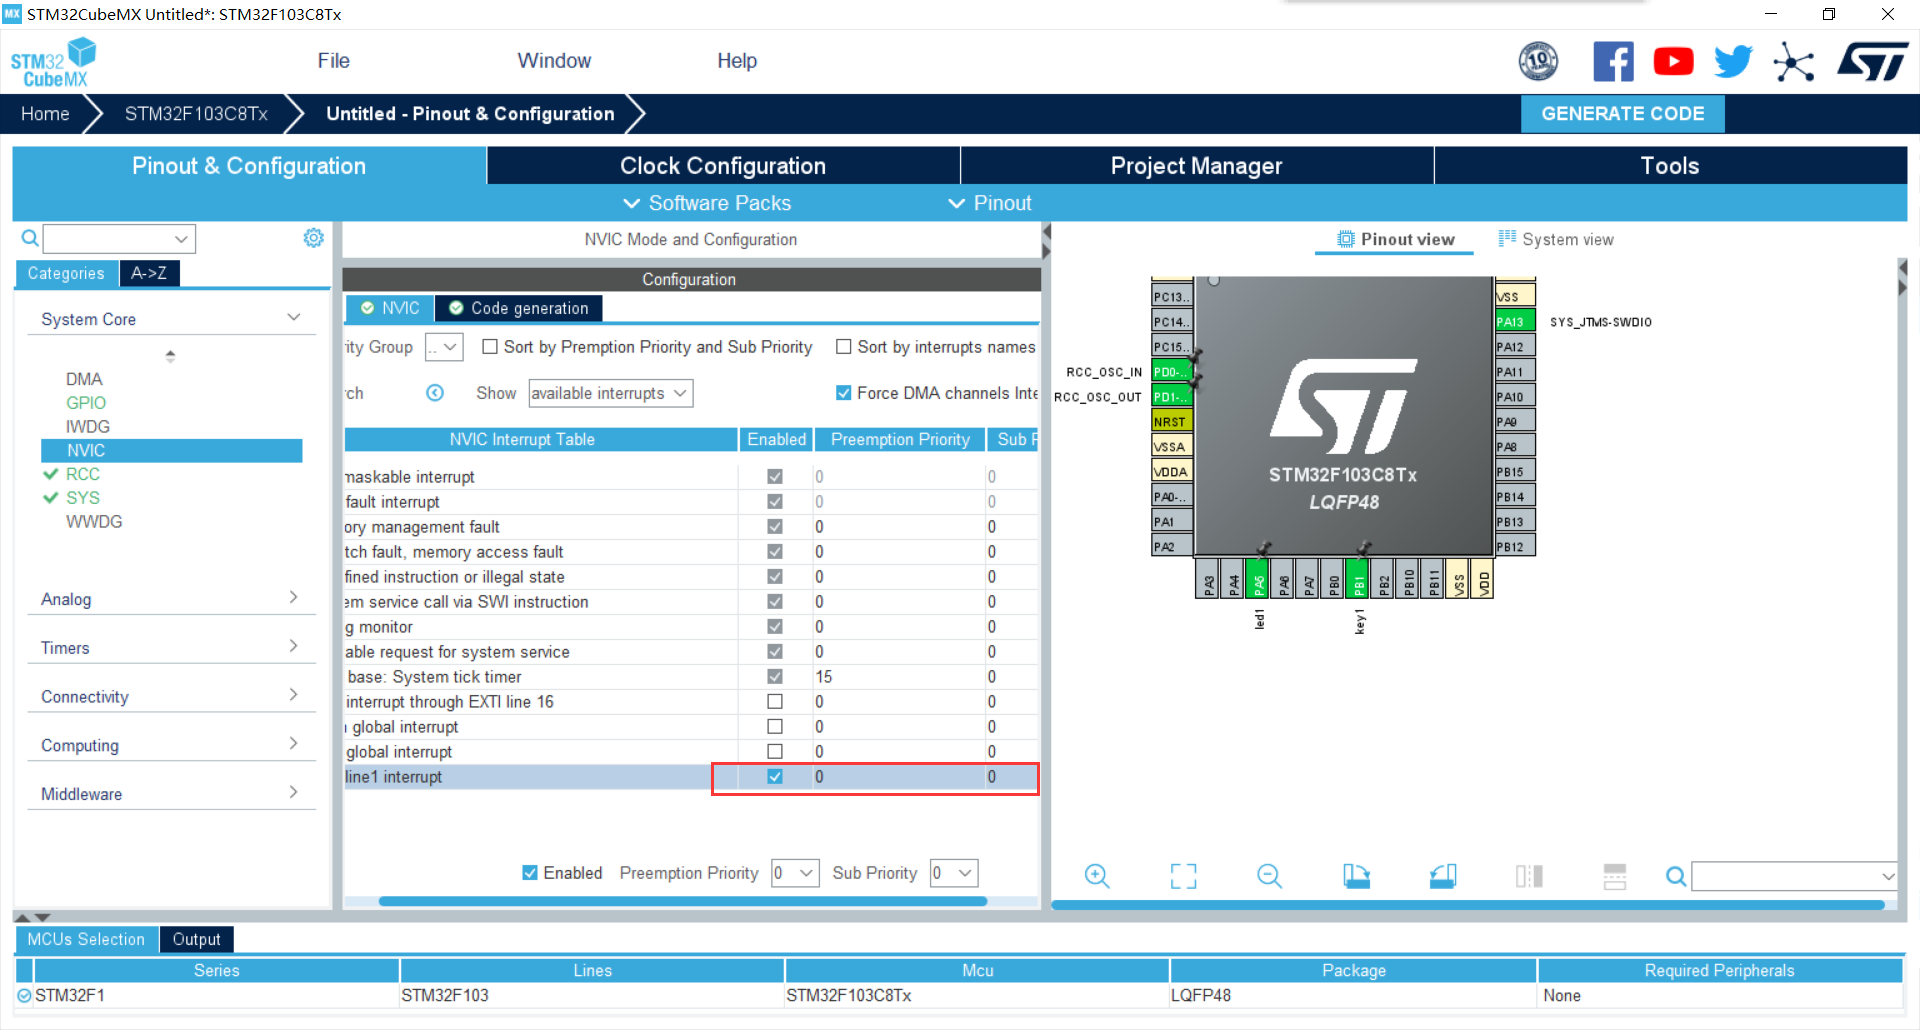
Task: Uncheck the line1 interrupt enabled box
Action: (x=775, y=777)
